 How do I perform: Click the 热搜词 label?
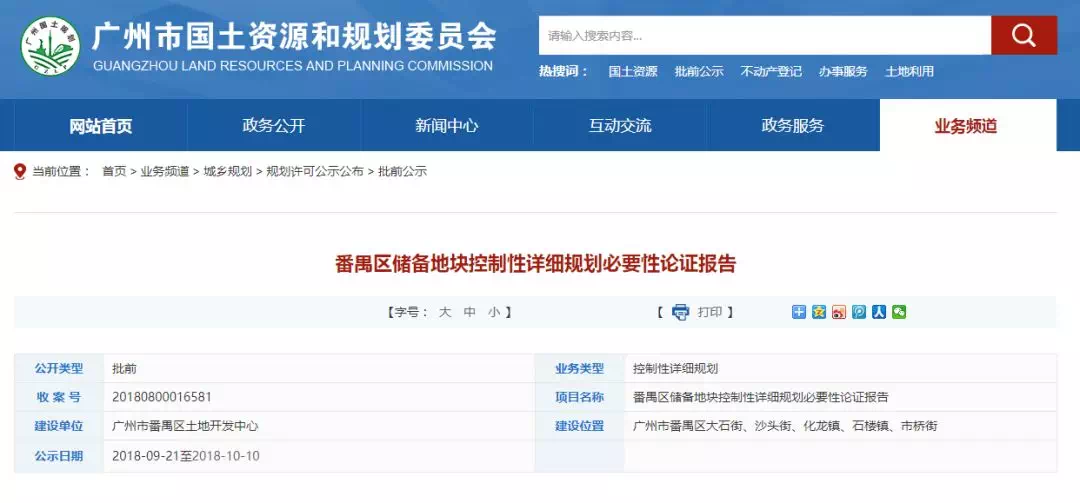point(563,72)
